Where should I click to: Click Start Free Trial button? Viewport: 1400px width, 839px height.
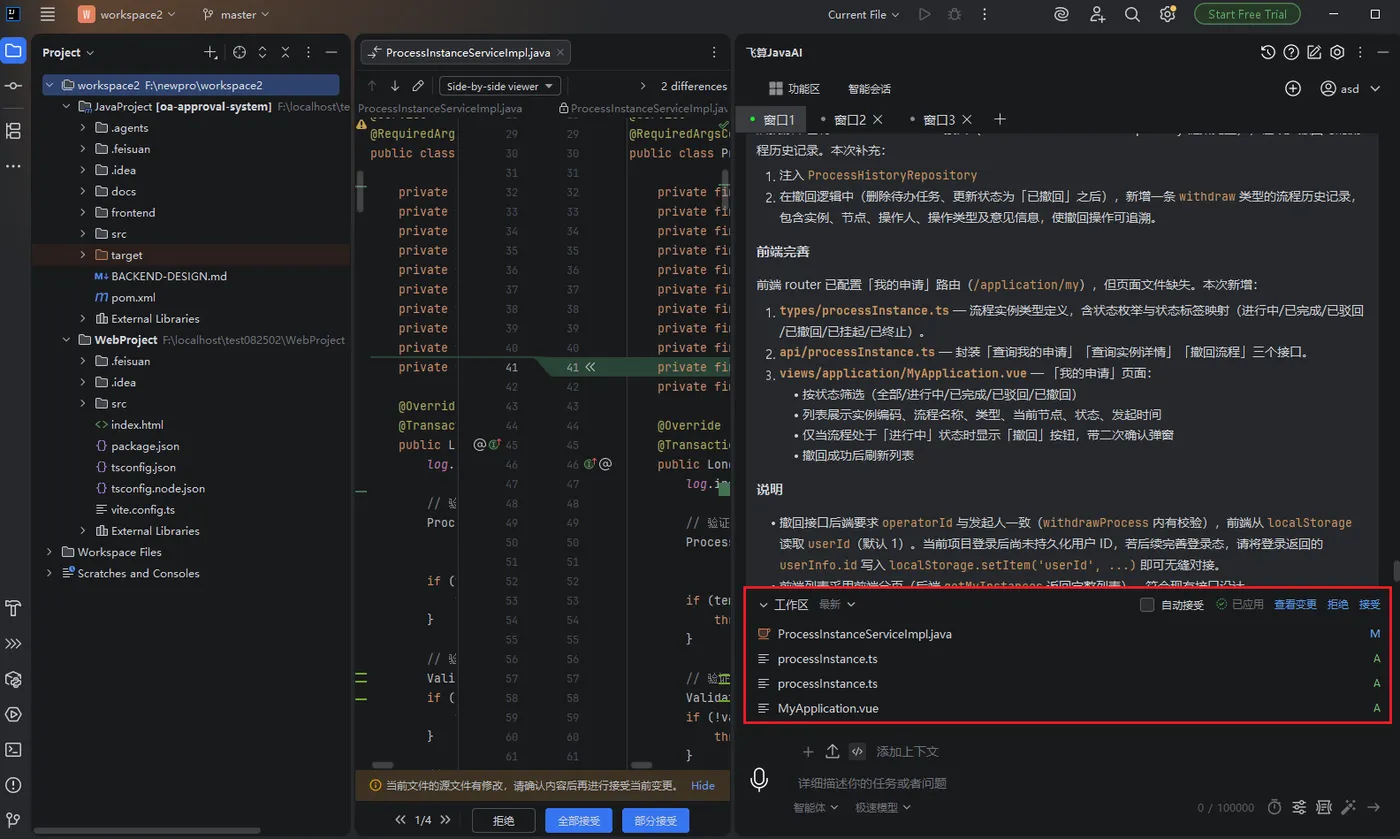click(1247, 14)
